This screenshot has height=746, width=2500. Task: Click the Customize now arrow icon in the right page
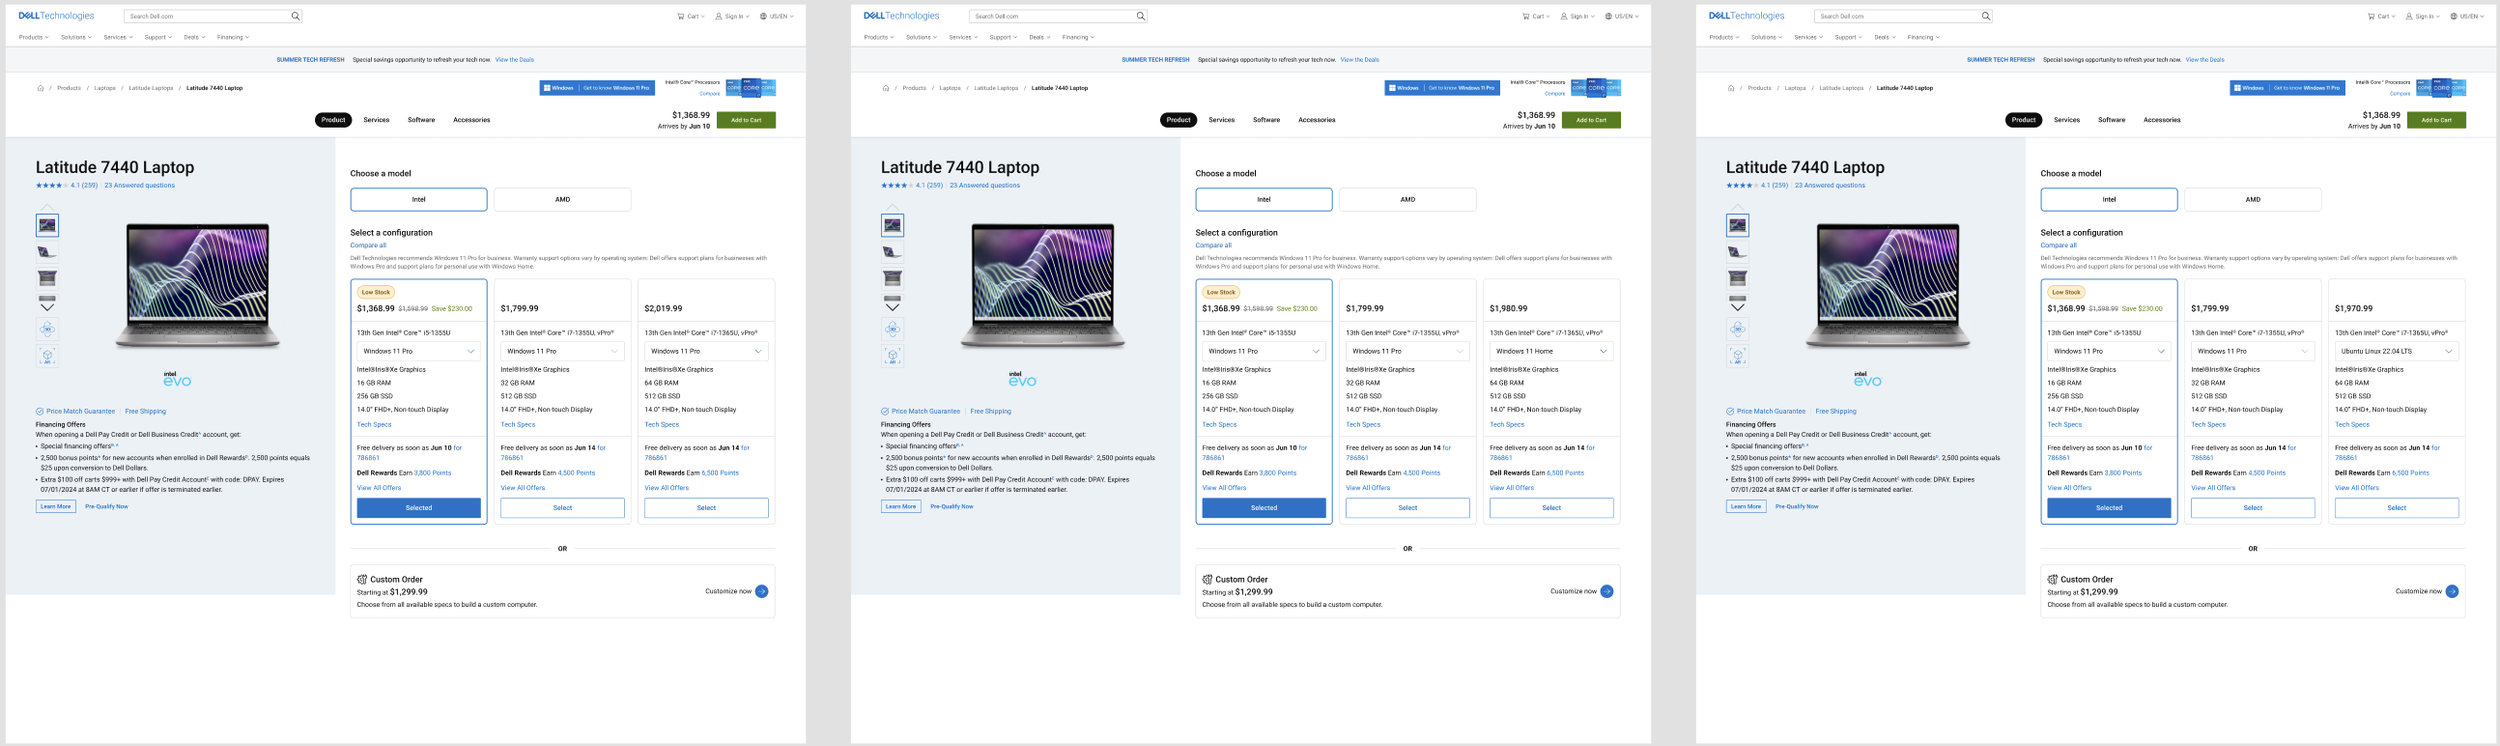(2452, 591)
